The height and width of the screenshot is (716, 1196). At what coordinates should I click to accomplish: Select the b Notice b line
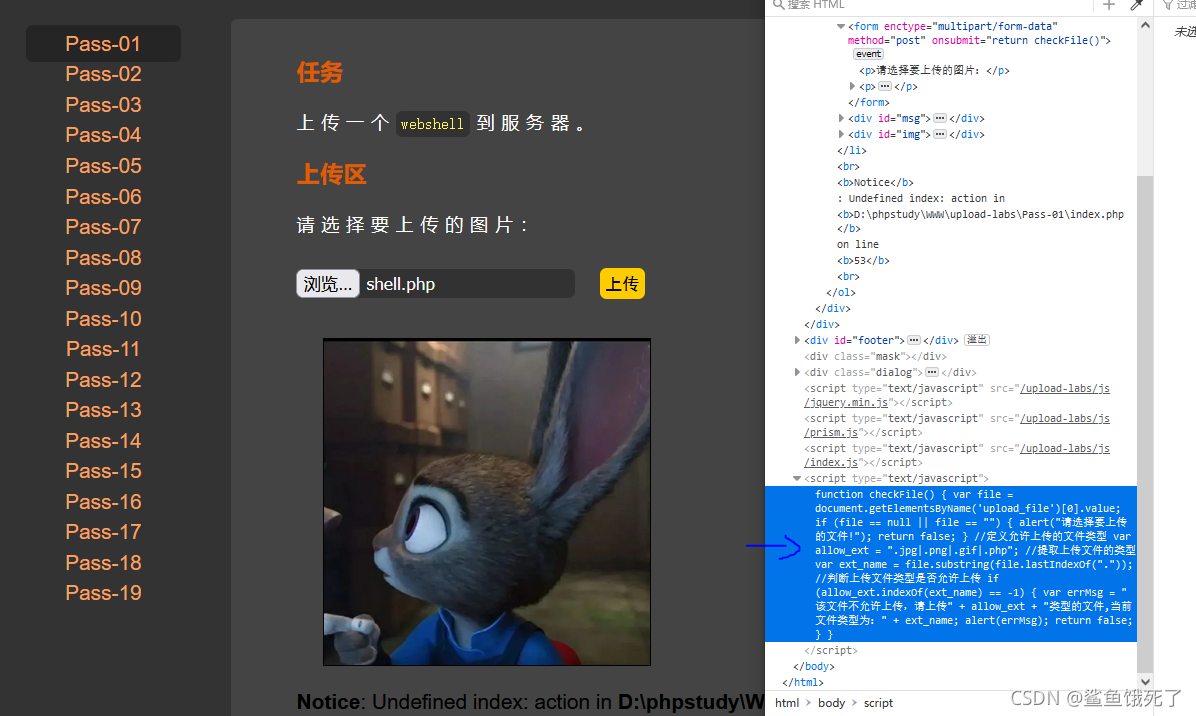click(876, 182)
